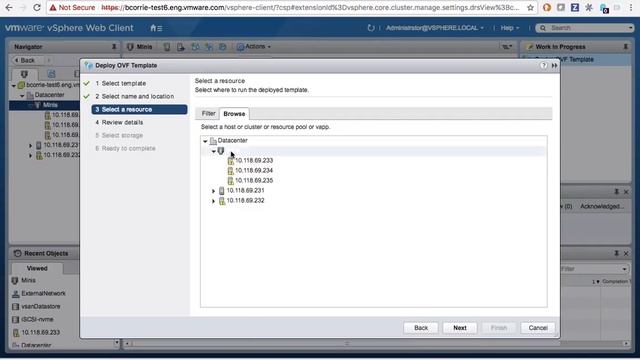Viewport: 640px width, 360px height.
Task: Open the Help dropdown menu
Action: (509, 28)
